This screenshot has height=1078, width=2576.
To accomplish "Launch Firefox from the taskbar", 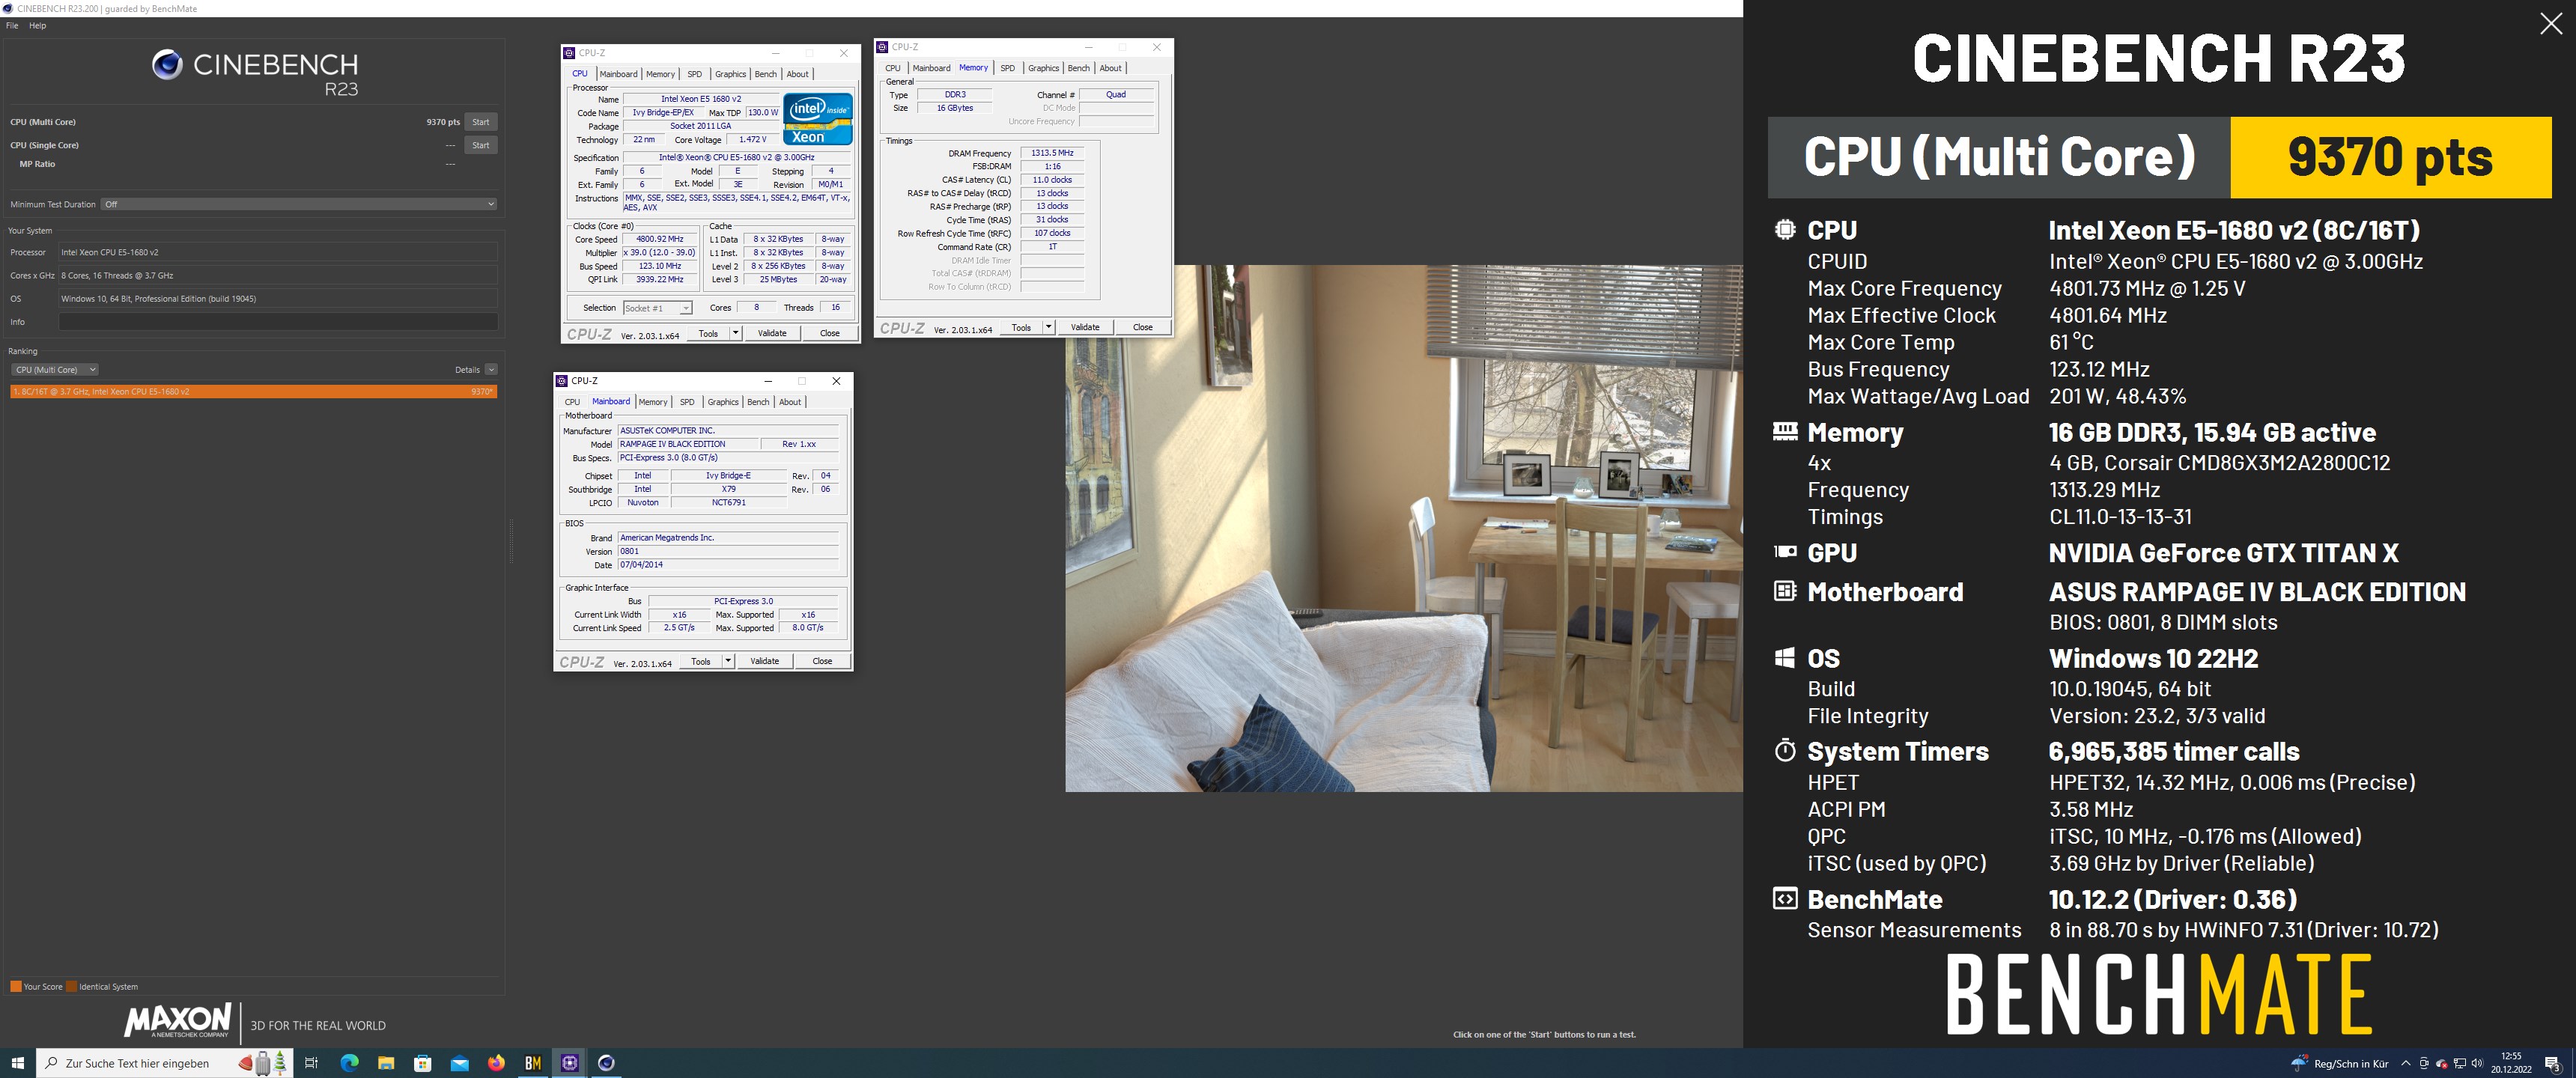I will [x=496, y=1063].
